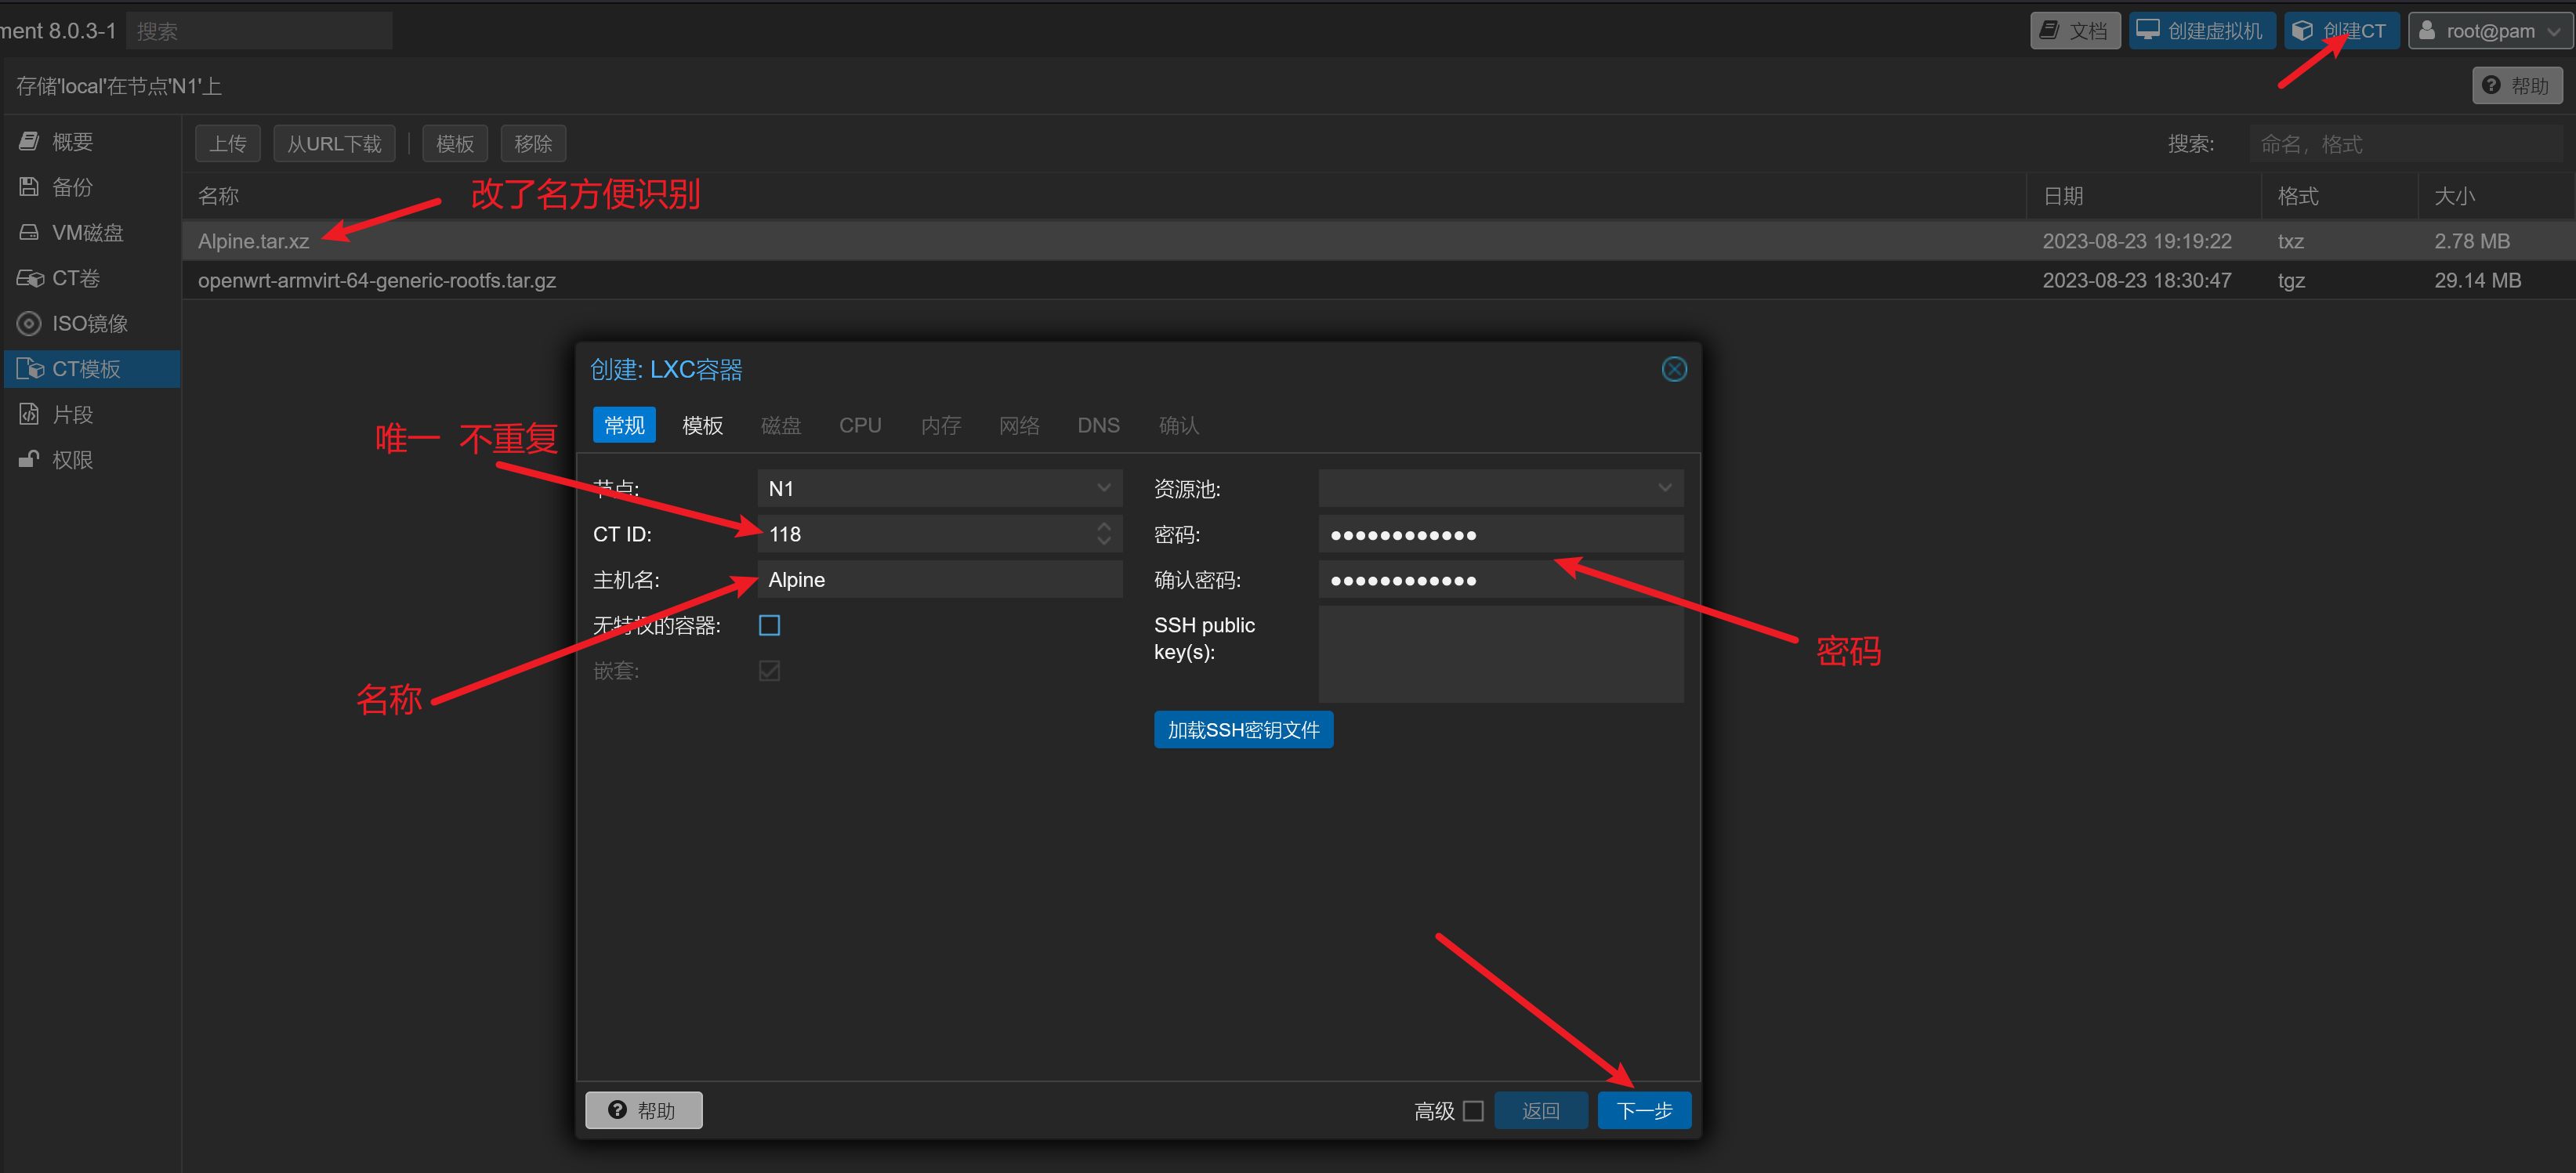
Task: Open the root@pam user menu
Action: click(x=2488, y=31)
